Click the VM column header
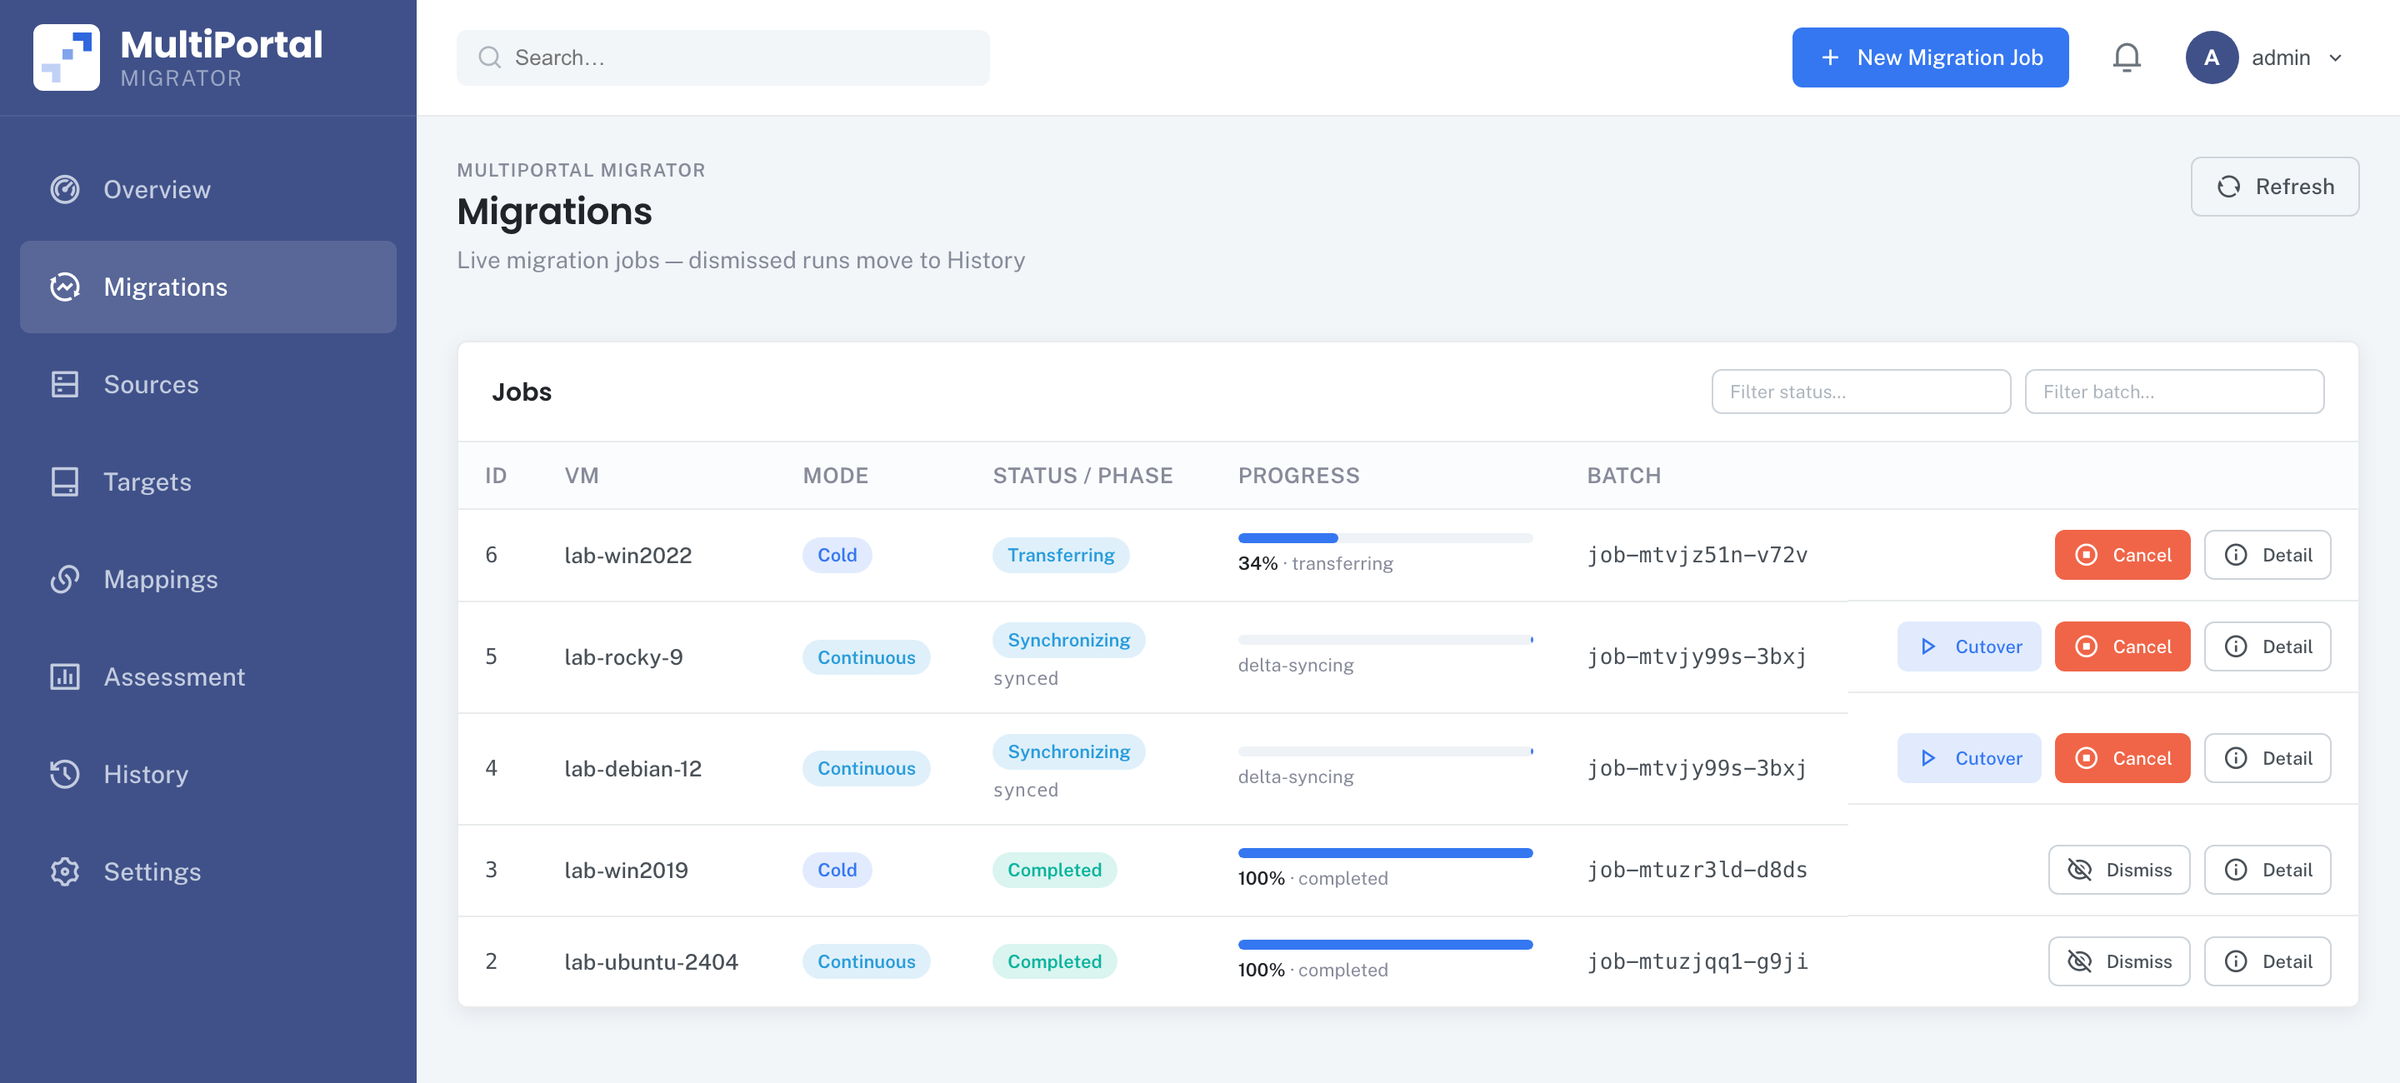 (x=582, y=475)
